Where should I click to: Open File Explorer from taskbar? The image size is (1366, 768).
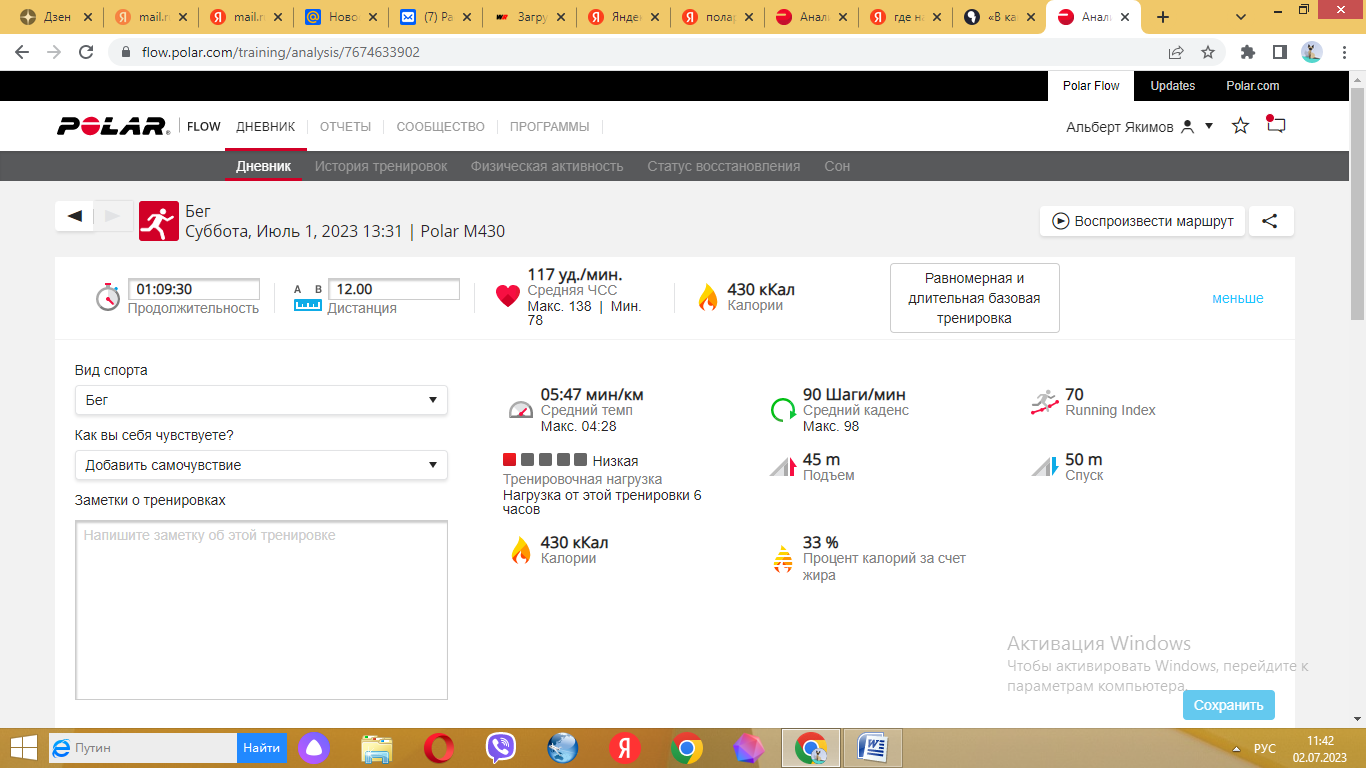tap(377, 747)
